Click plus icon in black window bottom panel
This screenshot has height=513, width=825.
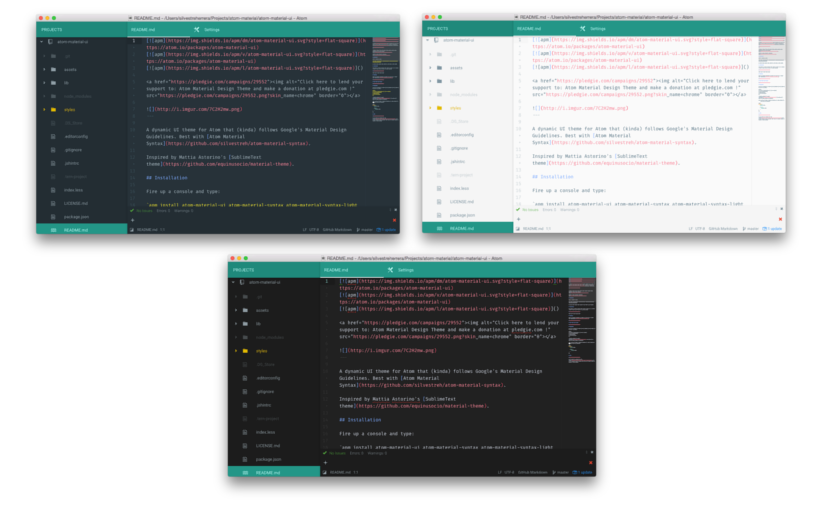point(325,463)
